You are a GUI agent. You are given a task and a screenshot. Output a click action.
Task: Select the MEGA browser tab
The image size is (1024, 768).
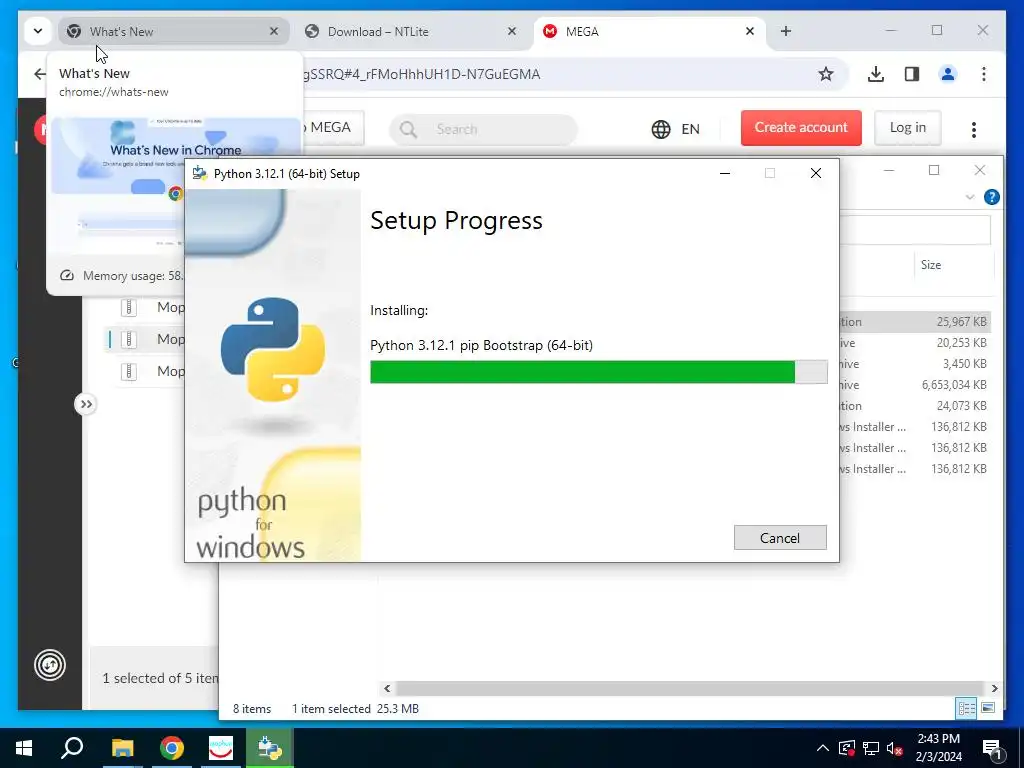650,31
